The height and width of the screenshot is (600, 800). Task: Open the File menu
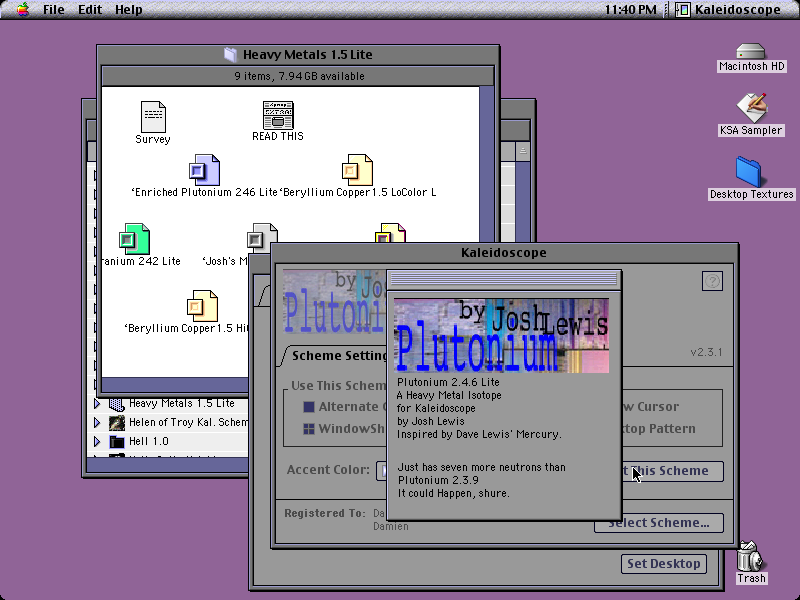[53, 9]
